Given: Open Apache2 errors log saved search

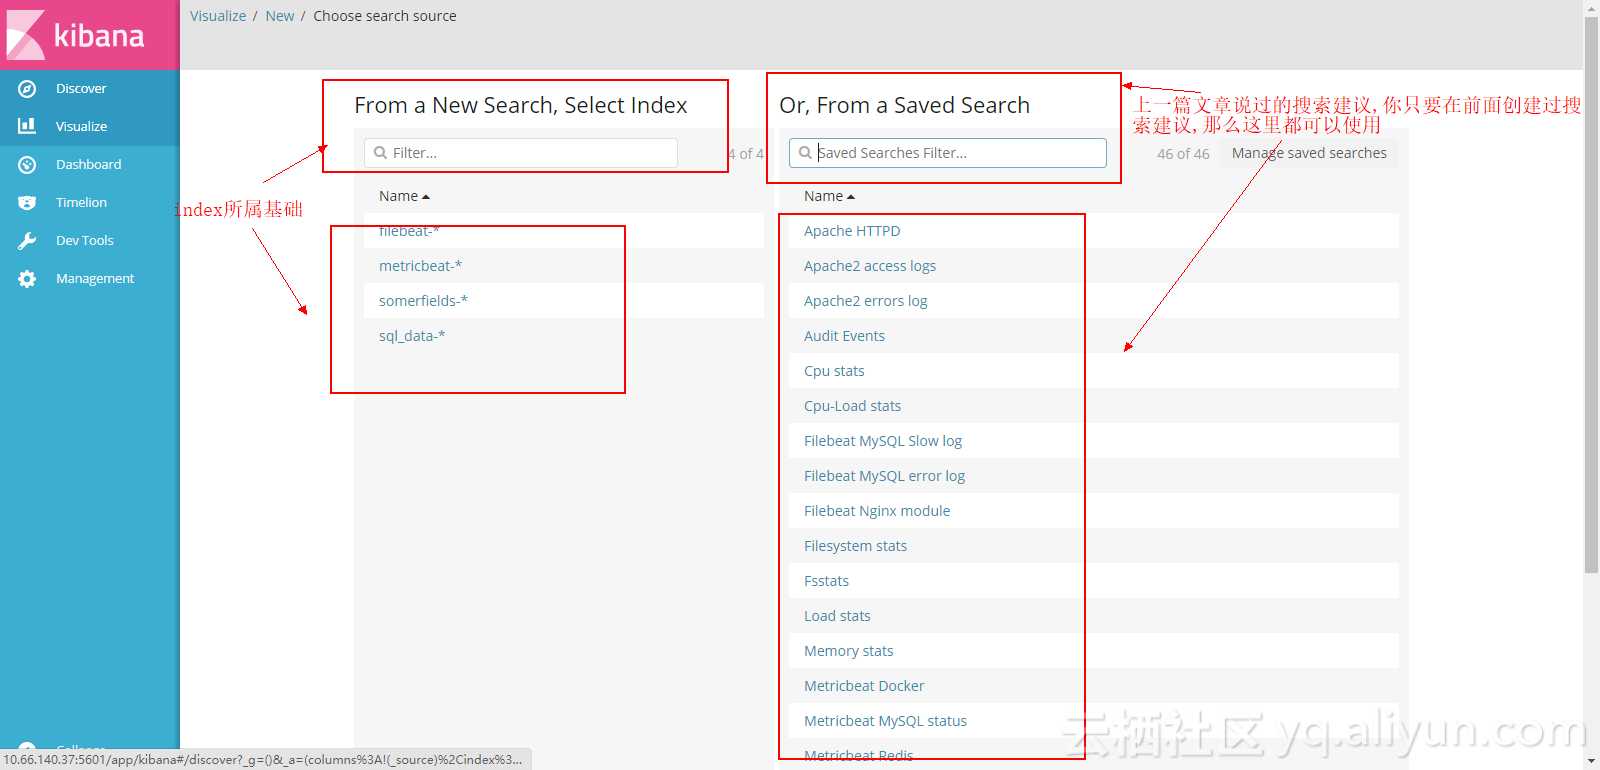Looking at the screenshot, I should click(x=866, y=301).
